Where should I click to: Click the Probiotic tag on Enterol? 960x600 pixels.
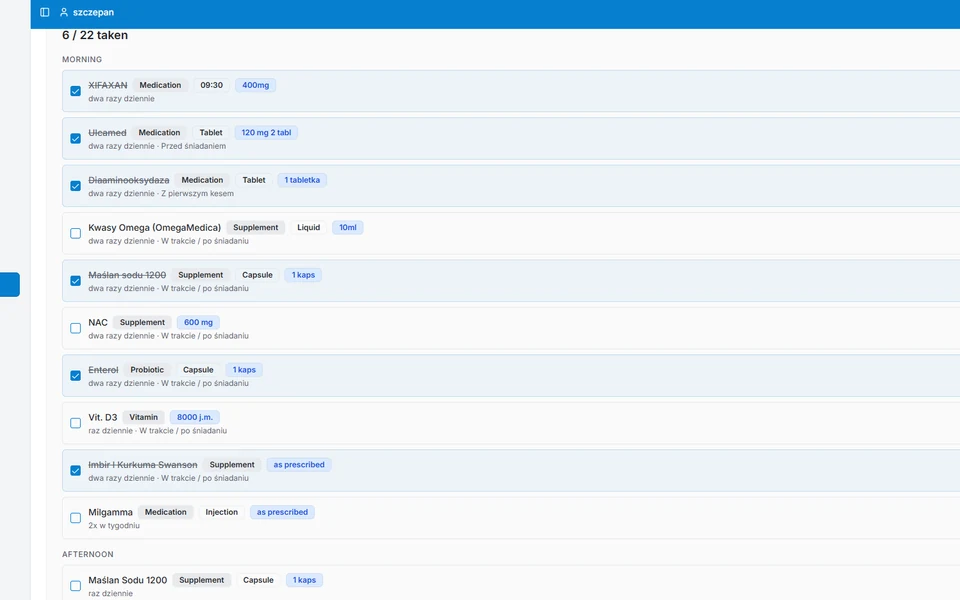pyautogui.click(x=147, y=370)
